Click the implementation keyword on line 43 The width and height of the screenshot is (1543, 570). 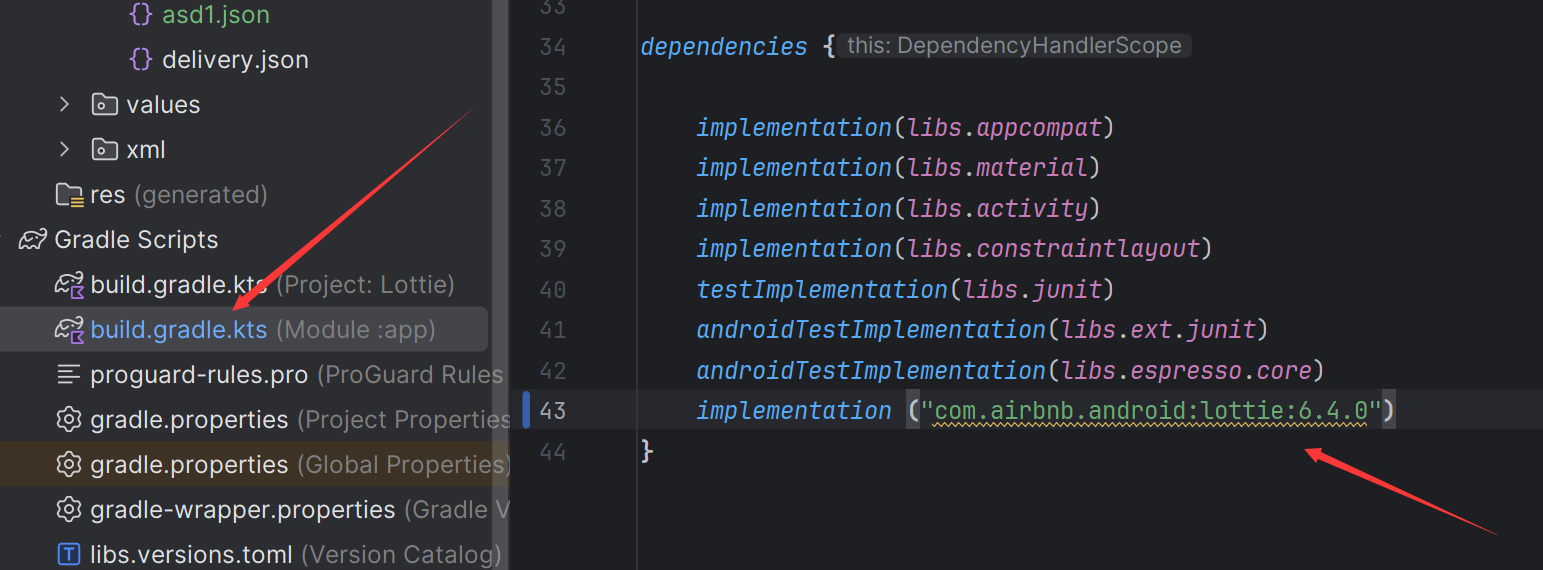[794, 410]
